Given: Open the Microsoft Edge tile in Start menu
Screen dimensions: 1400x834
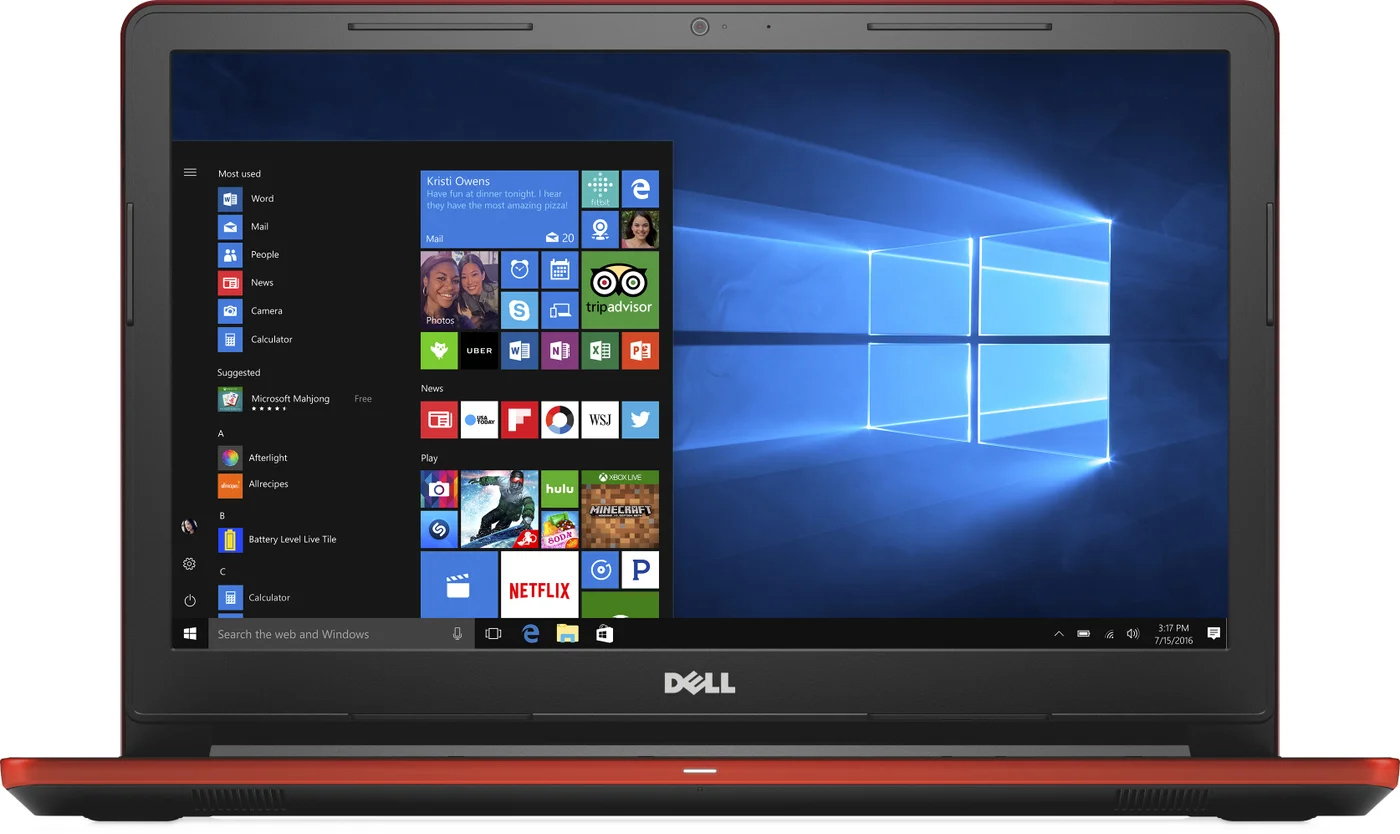Looking at the screenshot, I should pyautogui.click(x=640, y=189).
